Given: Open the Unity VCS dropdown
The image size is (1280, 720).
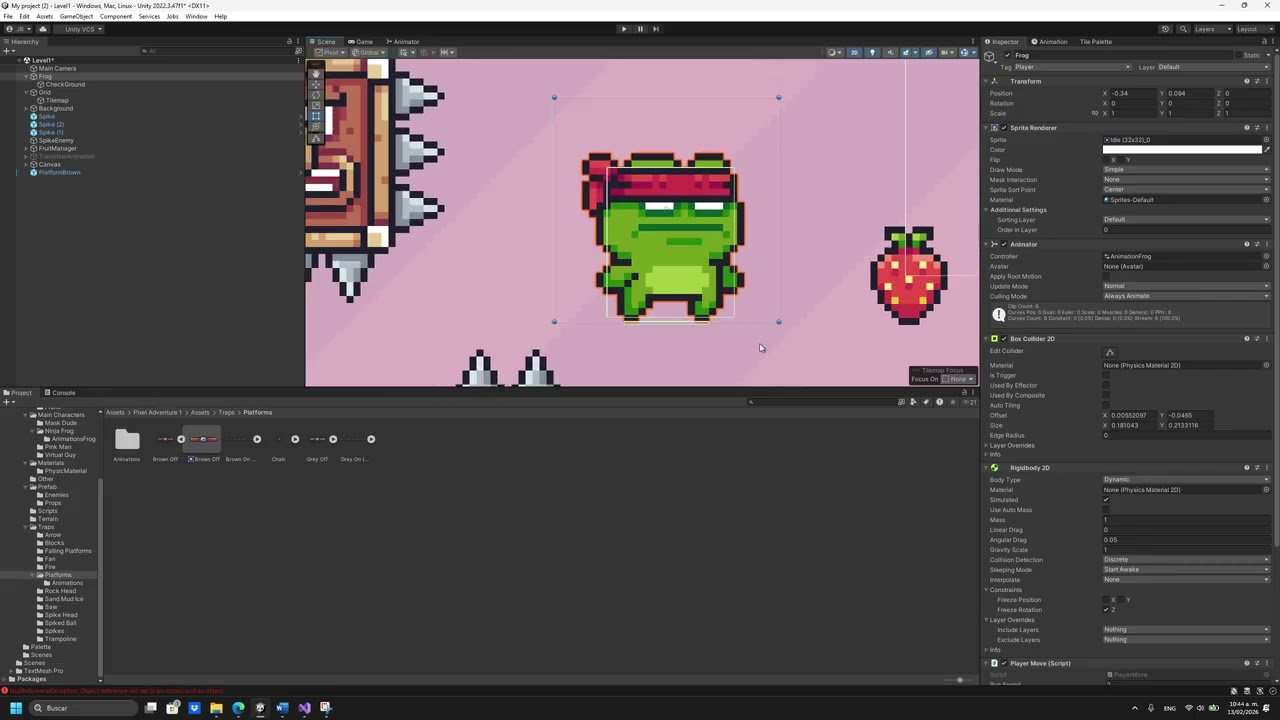Looking at the screenshot, I should click(x=79, y=29).
